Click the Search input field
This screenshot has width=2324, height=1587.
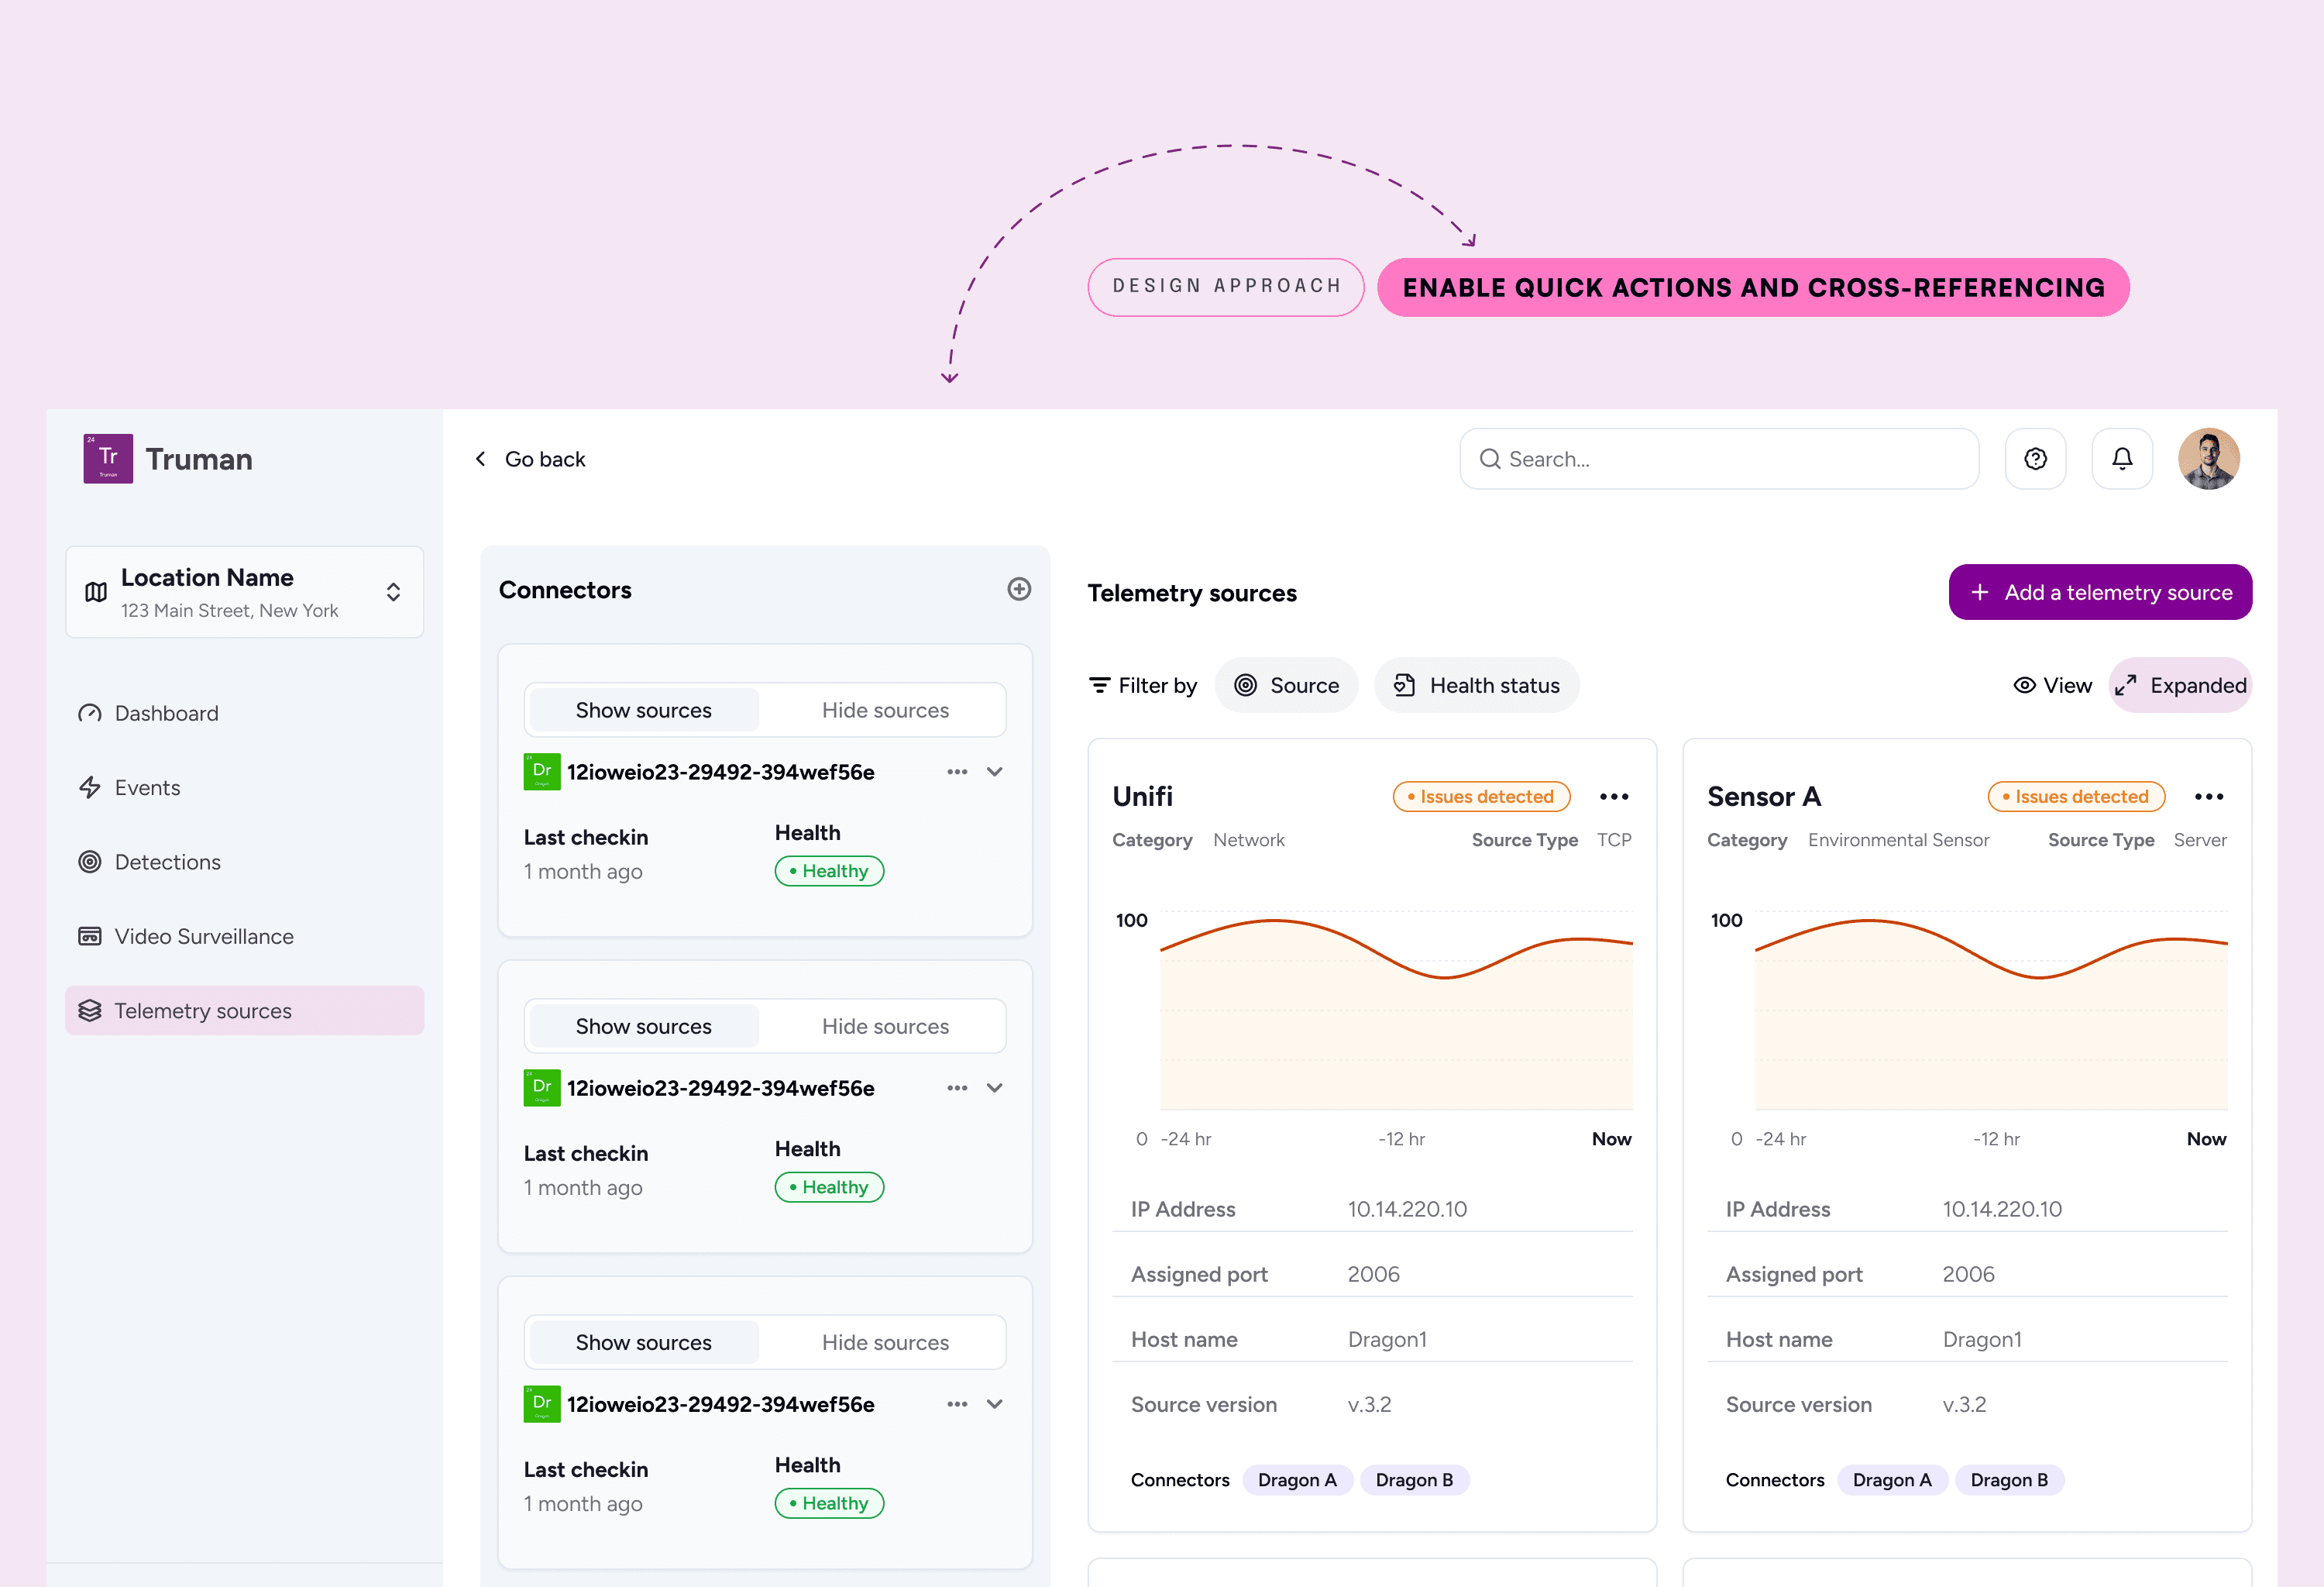coord(1719,459)
